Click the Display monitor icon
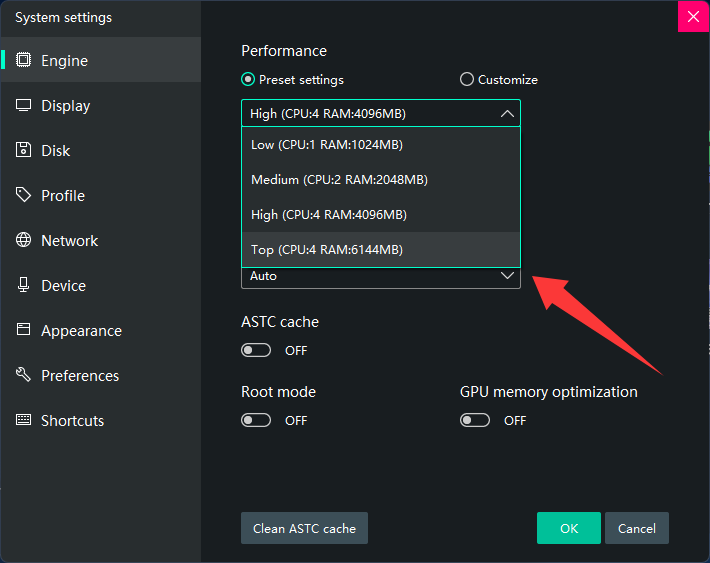The image size is (710, 563). [23, 105]
